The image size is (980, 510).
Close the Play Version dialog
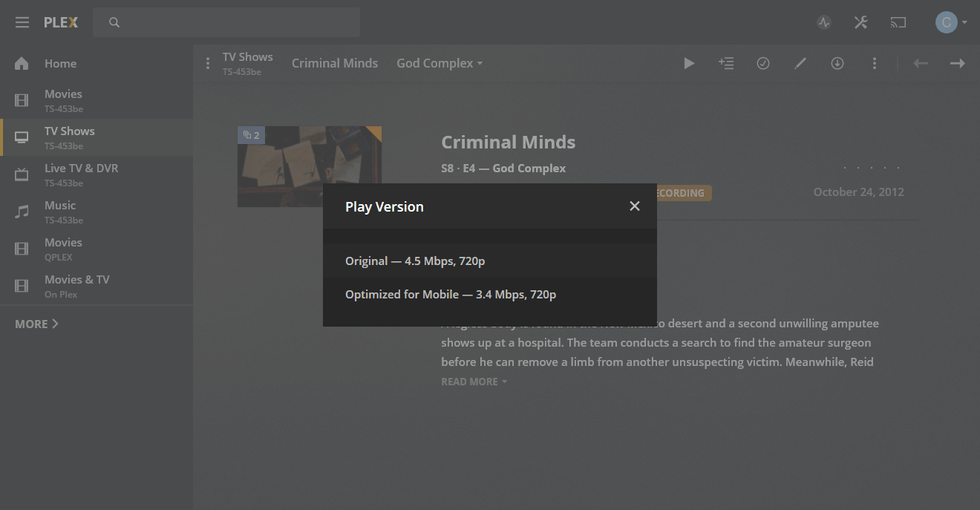coord(634,206)
